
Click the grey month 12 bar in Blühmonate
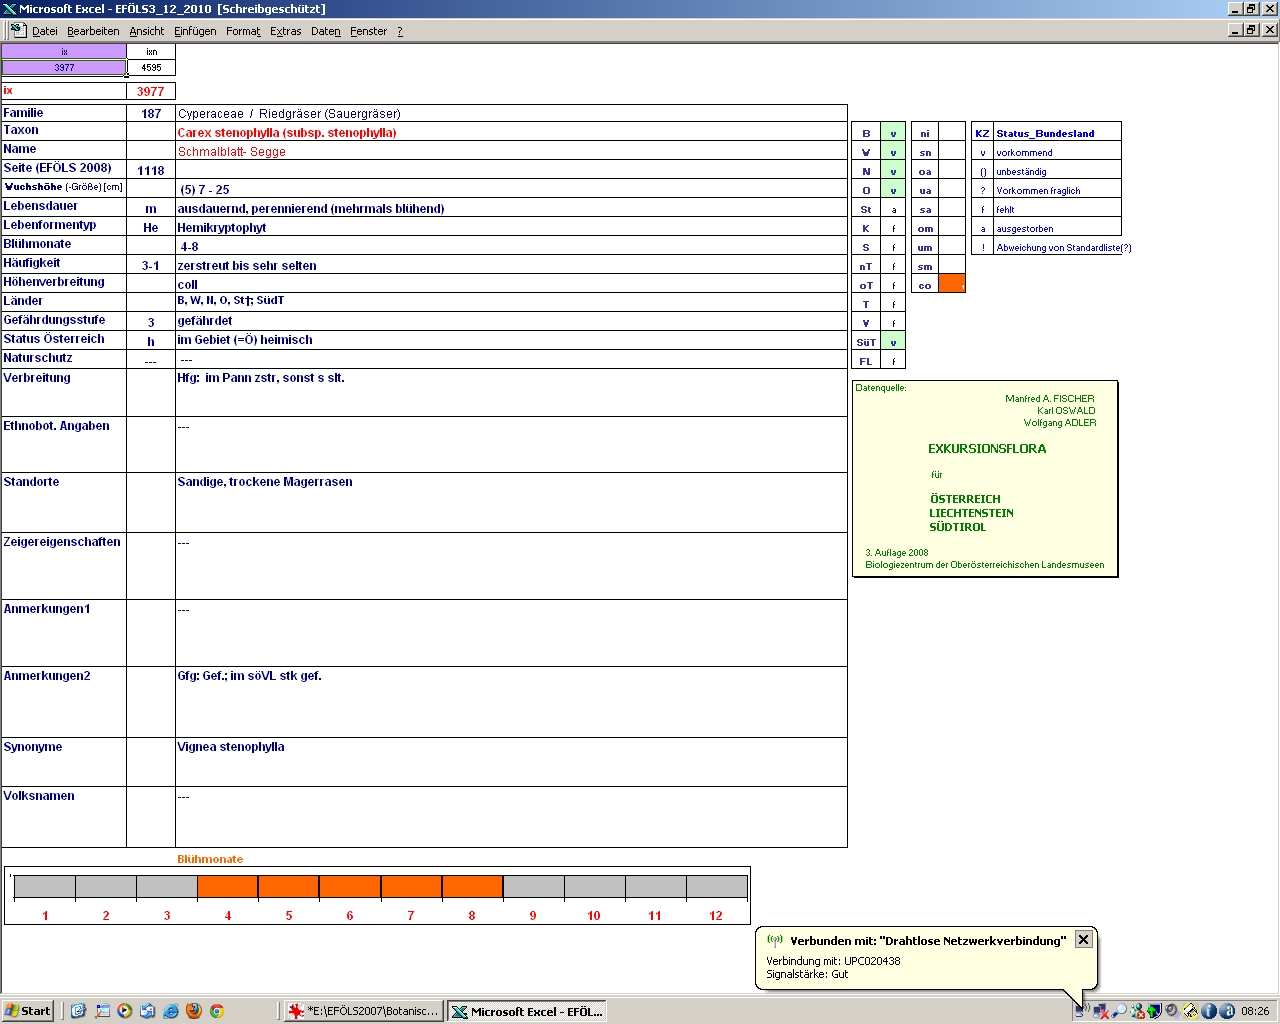point(716,887)
